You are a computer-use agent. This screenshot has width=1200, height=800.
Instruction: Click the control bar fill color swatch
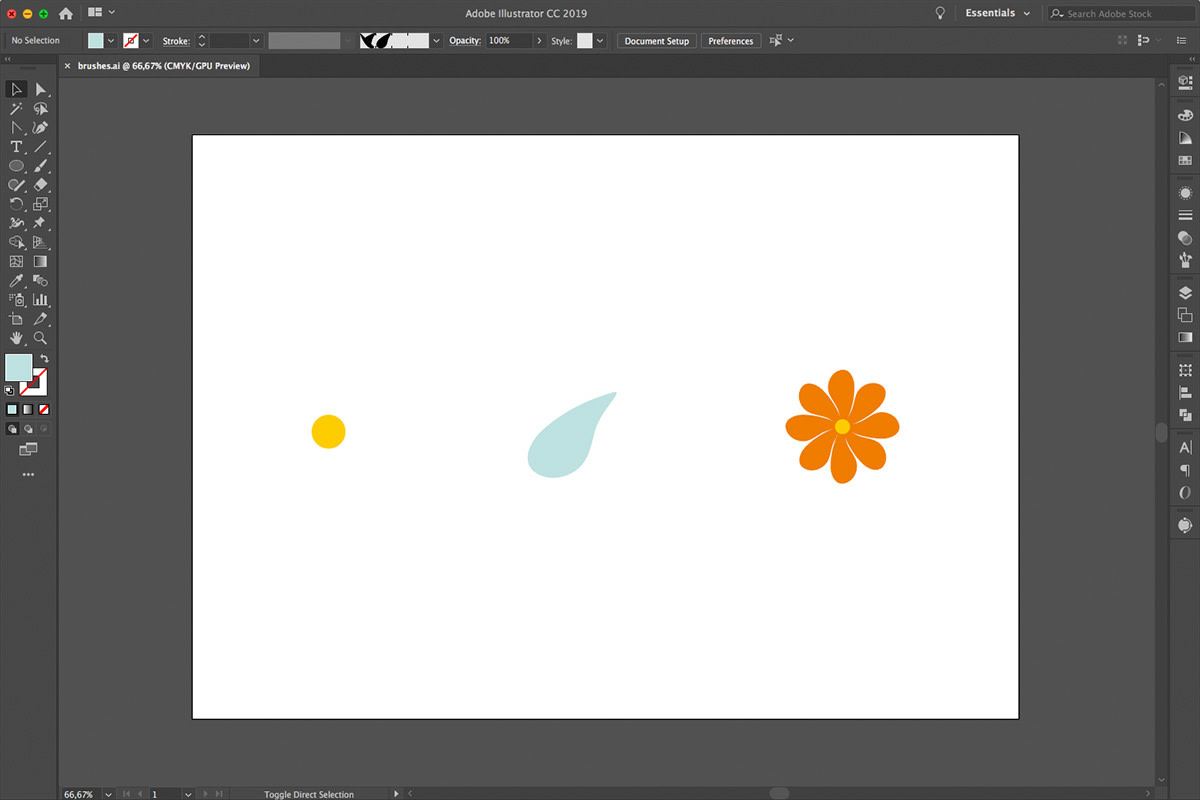[95, 41]
